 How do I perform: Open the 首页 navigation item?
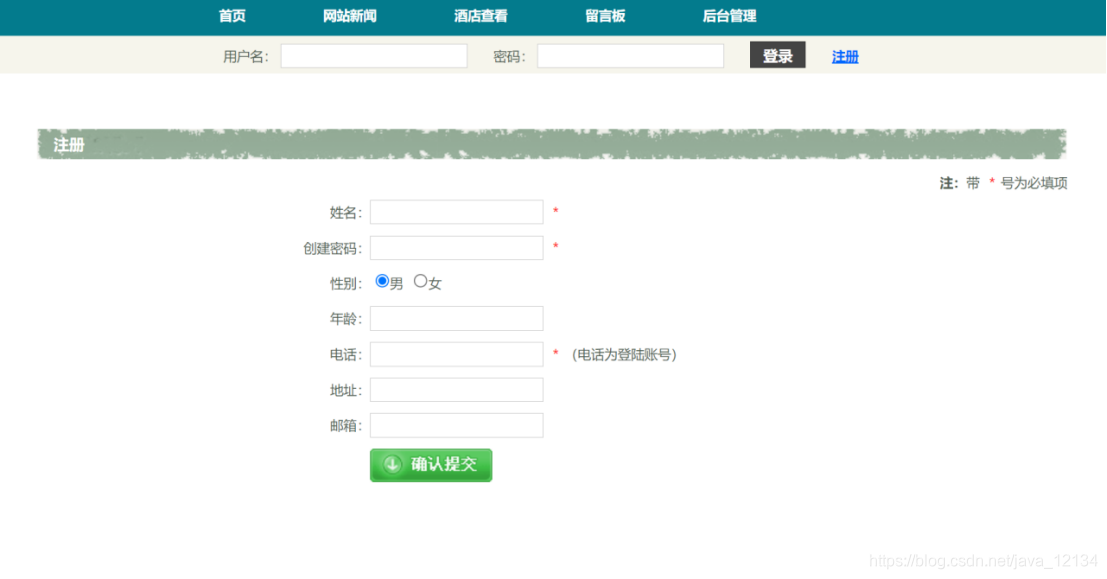pos(232,16)
